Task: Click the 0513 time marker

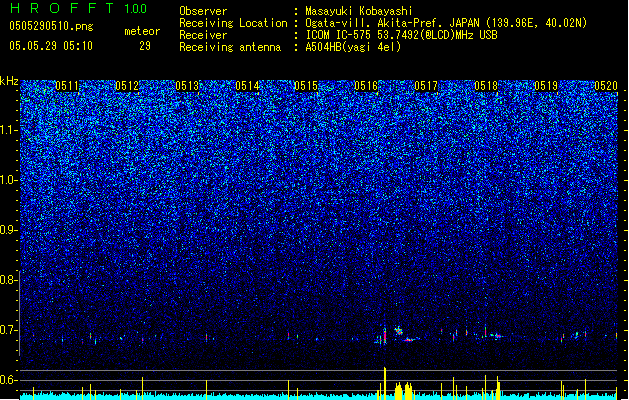Action: (x=187, y=86)
